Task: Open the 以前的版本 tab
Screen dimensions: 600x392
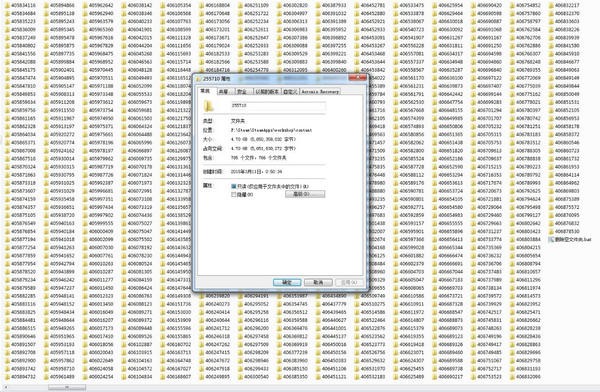Action: tap(267, 92)
